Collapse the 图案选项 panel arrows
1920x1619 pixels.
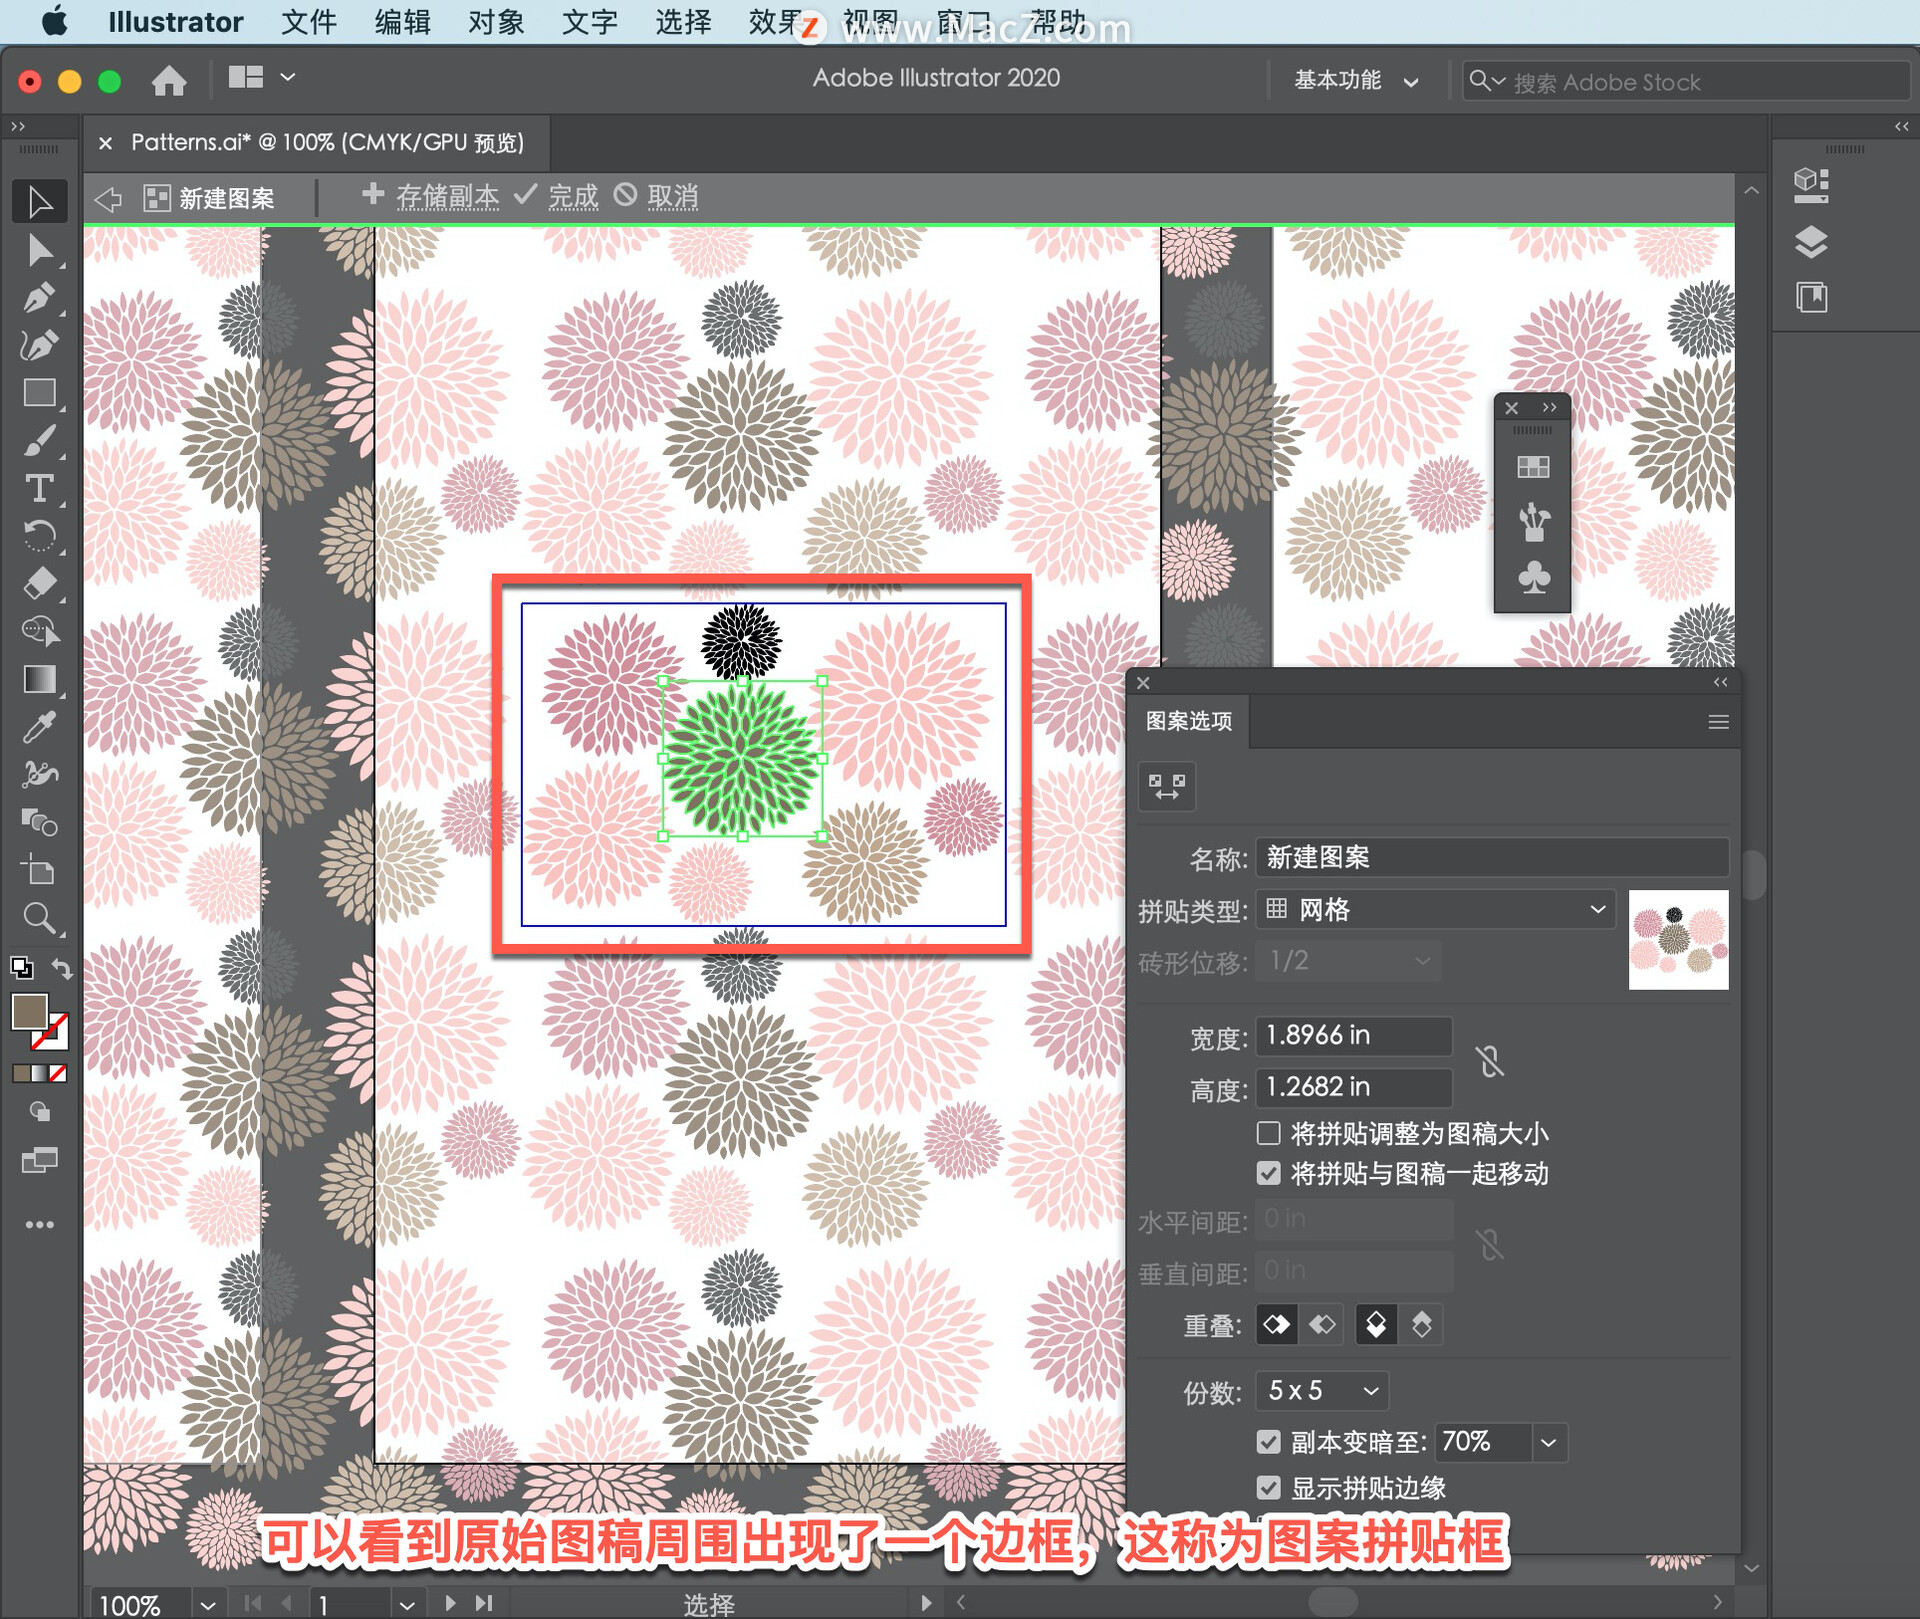[x=1720, y=682]
